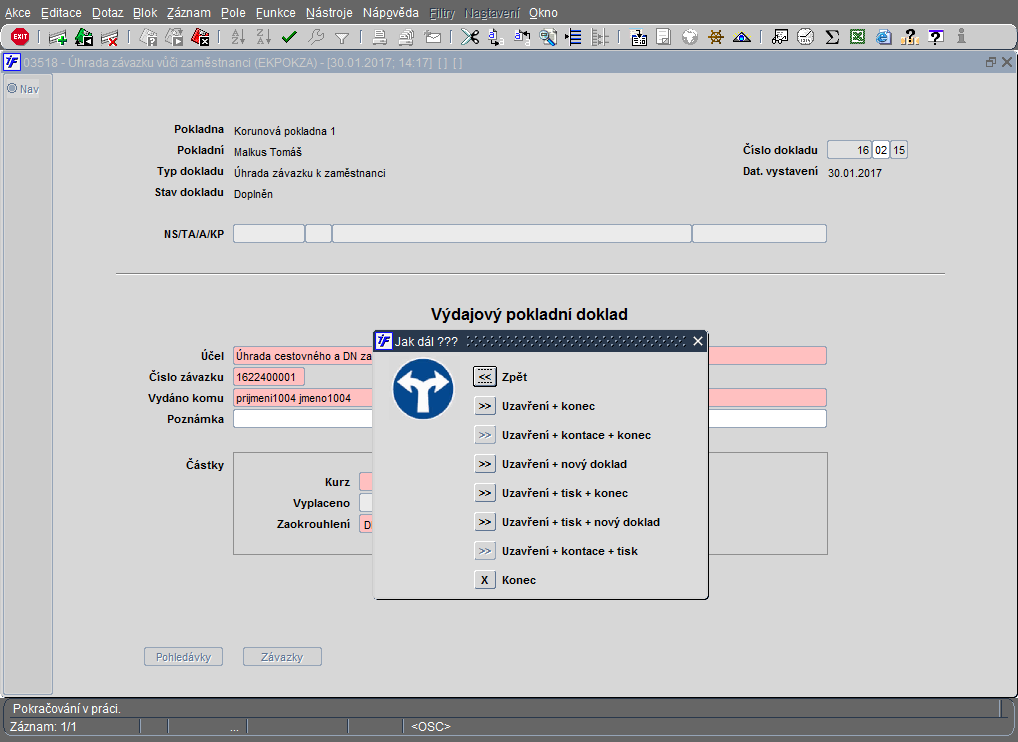1018x742 pixels.
Task: Click the sort descending Z-A icon
Action: click(x=264, y=38)
